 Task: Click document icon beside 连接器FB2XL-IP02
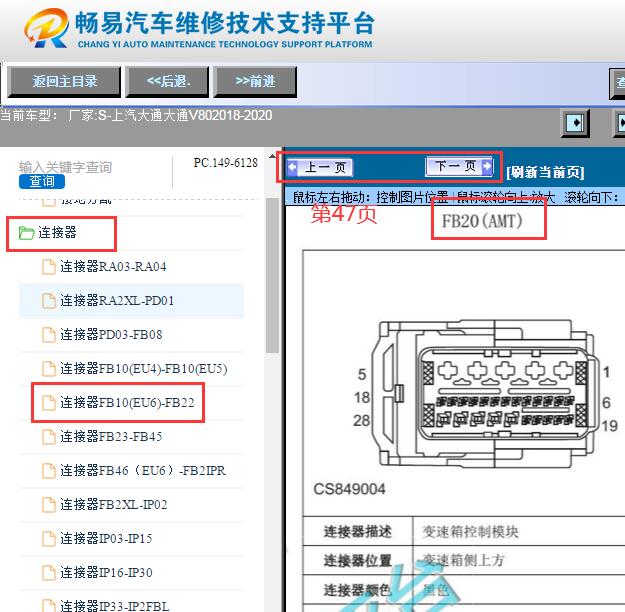(x=49, y=505)
